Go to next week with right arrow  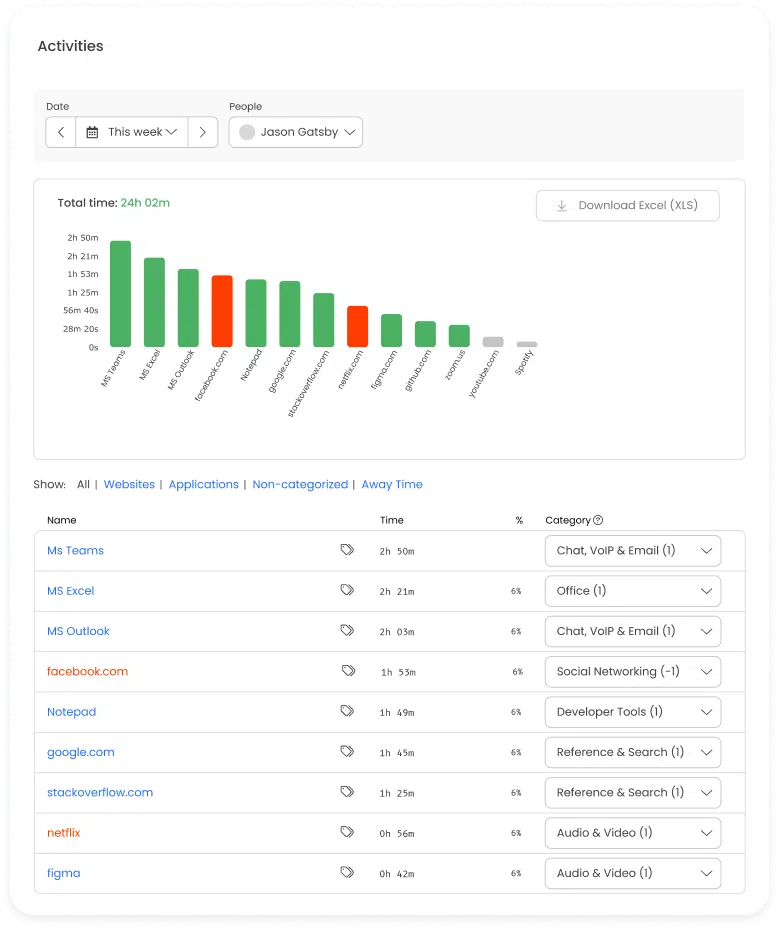tap(202, 132)
